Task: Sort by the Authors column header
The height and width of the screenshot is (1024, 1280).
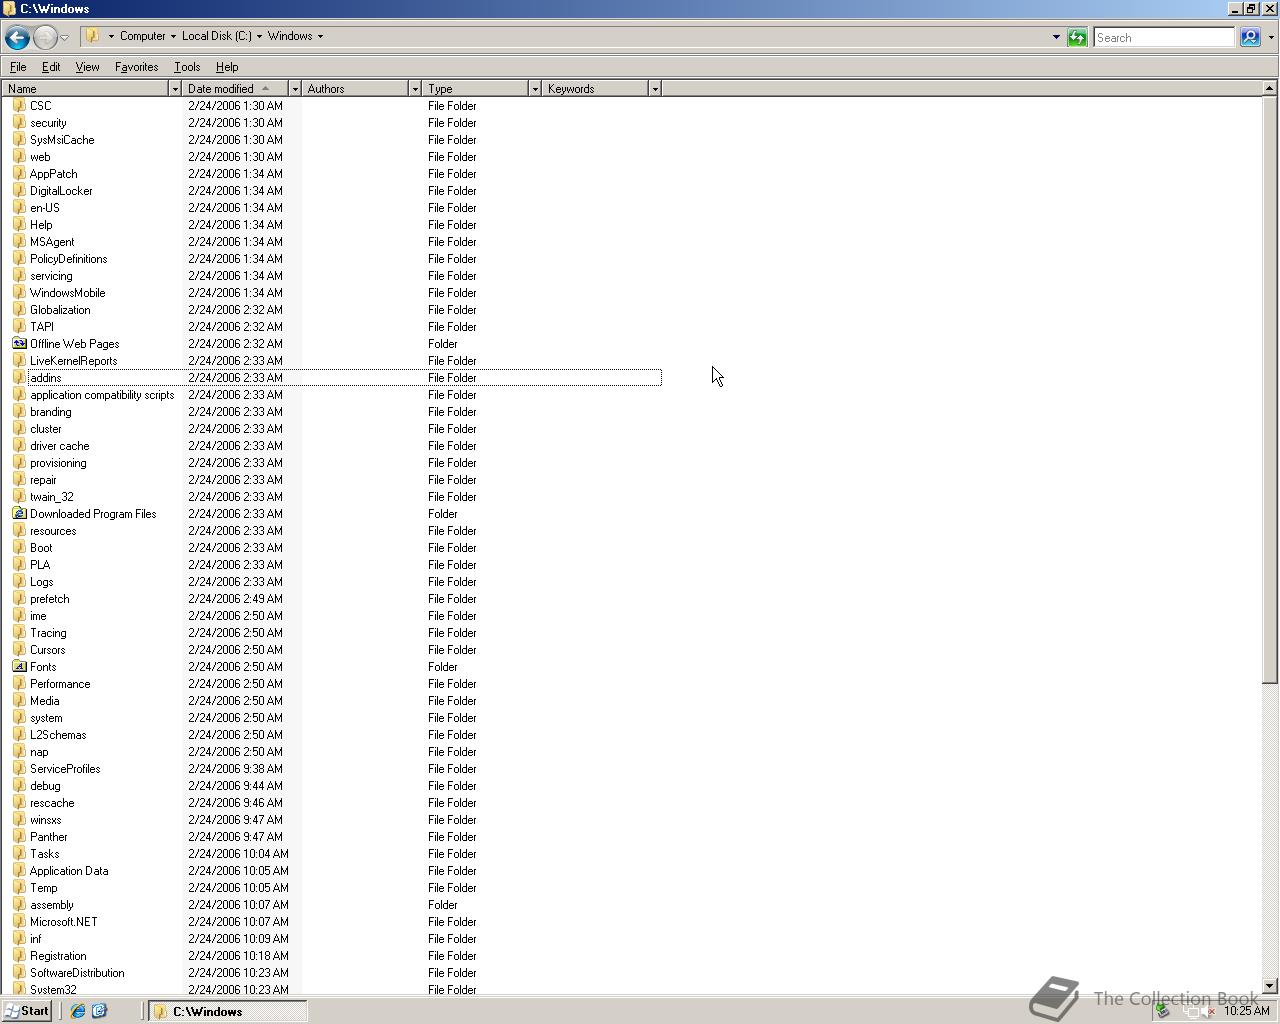Action: tap(355, 89)
